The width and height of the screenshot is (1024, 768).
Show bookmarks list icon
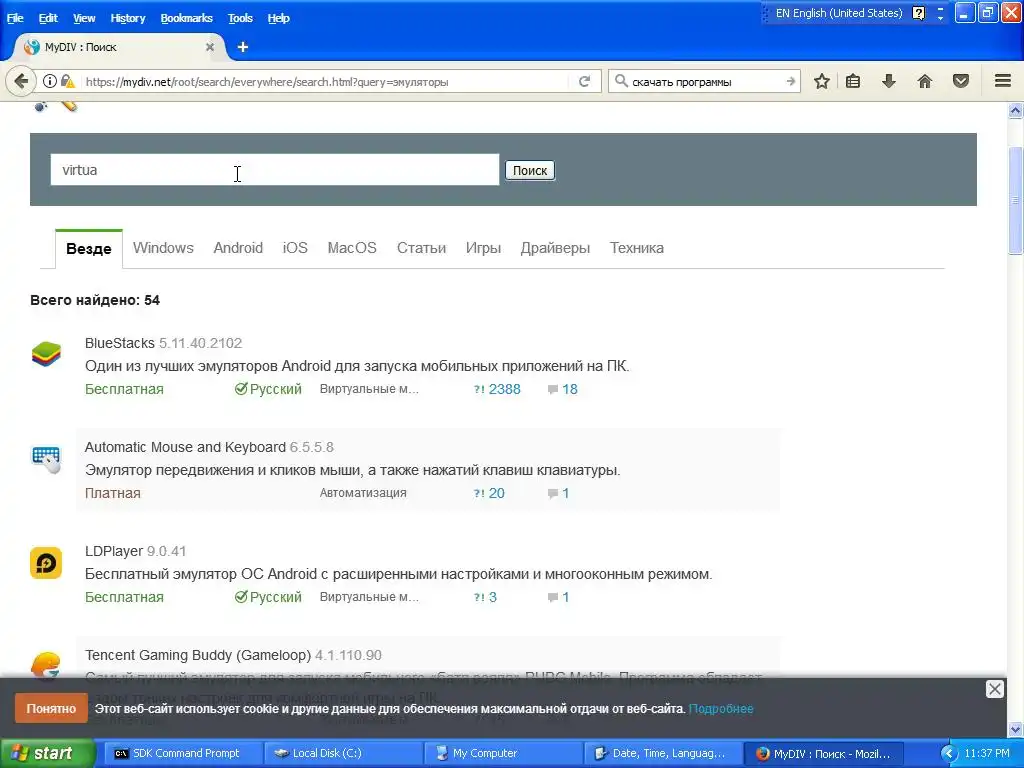pos(853,82)
